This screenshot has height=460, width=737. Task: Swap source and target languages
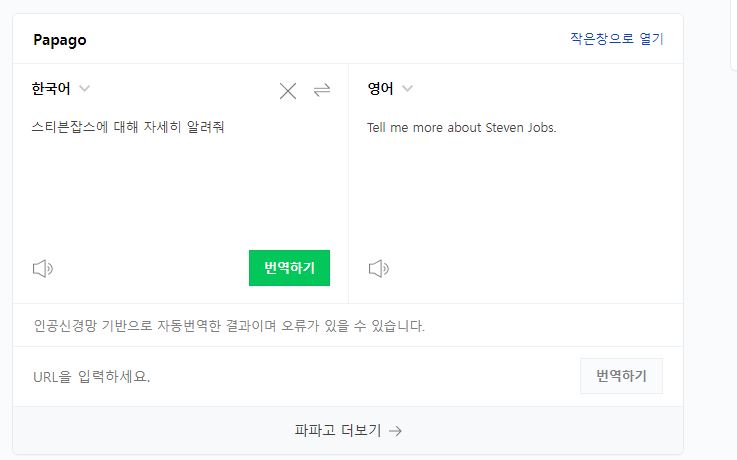point(322,90)
